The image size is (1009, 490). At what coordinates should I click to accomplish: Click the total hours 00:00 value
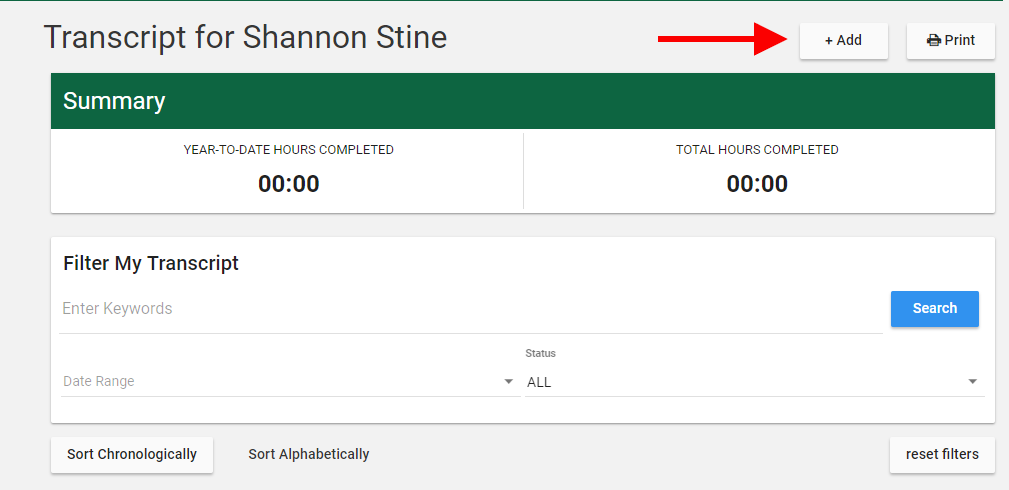757,184
